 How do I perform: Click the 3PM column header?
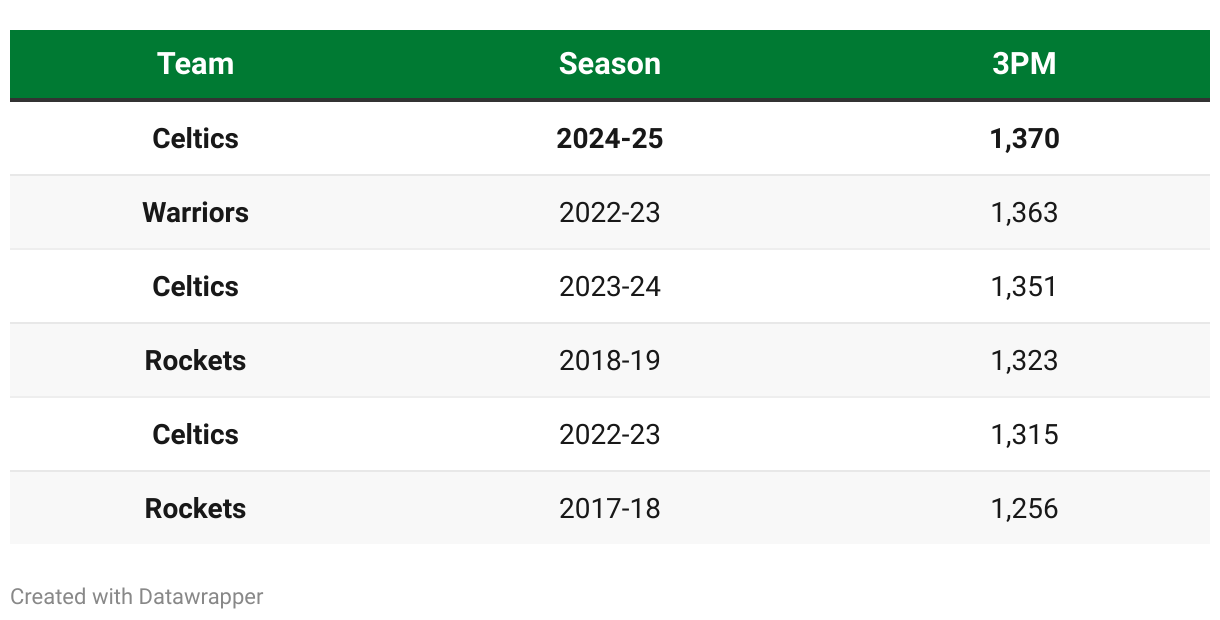(1024, 64)
